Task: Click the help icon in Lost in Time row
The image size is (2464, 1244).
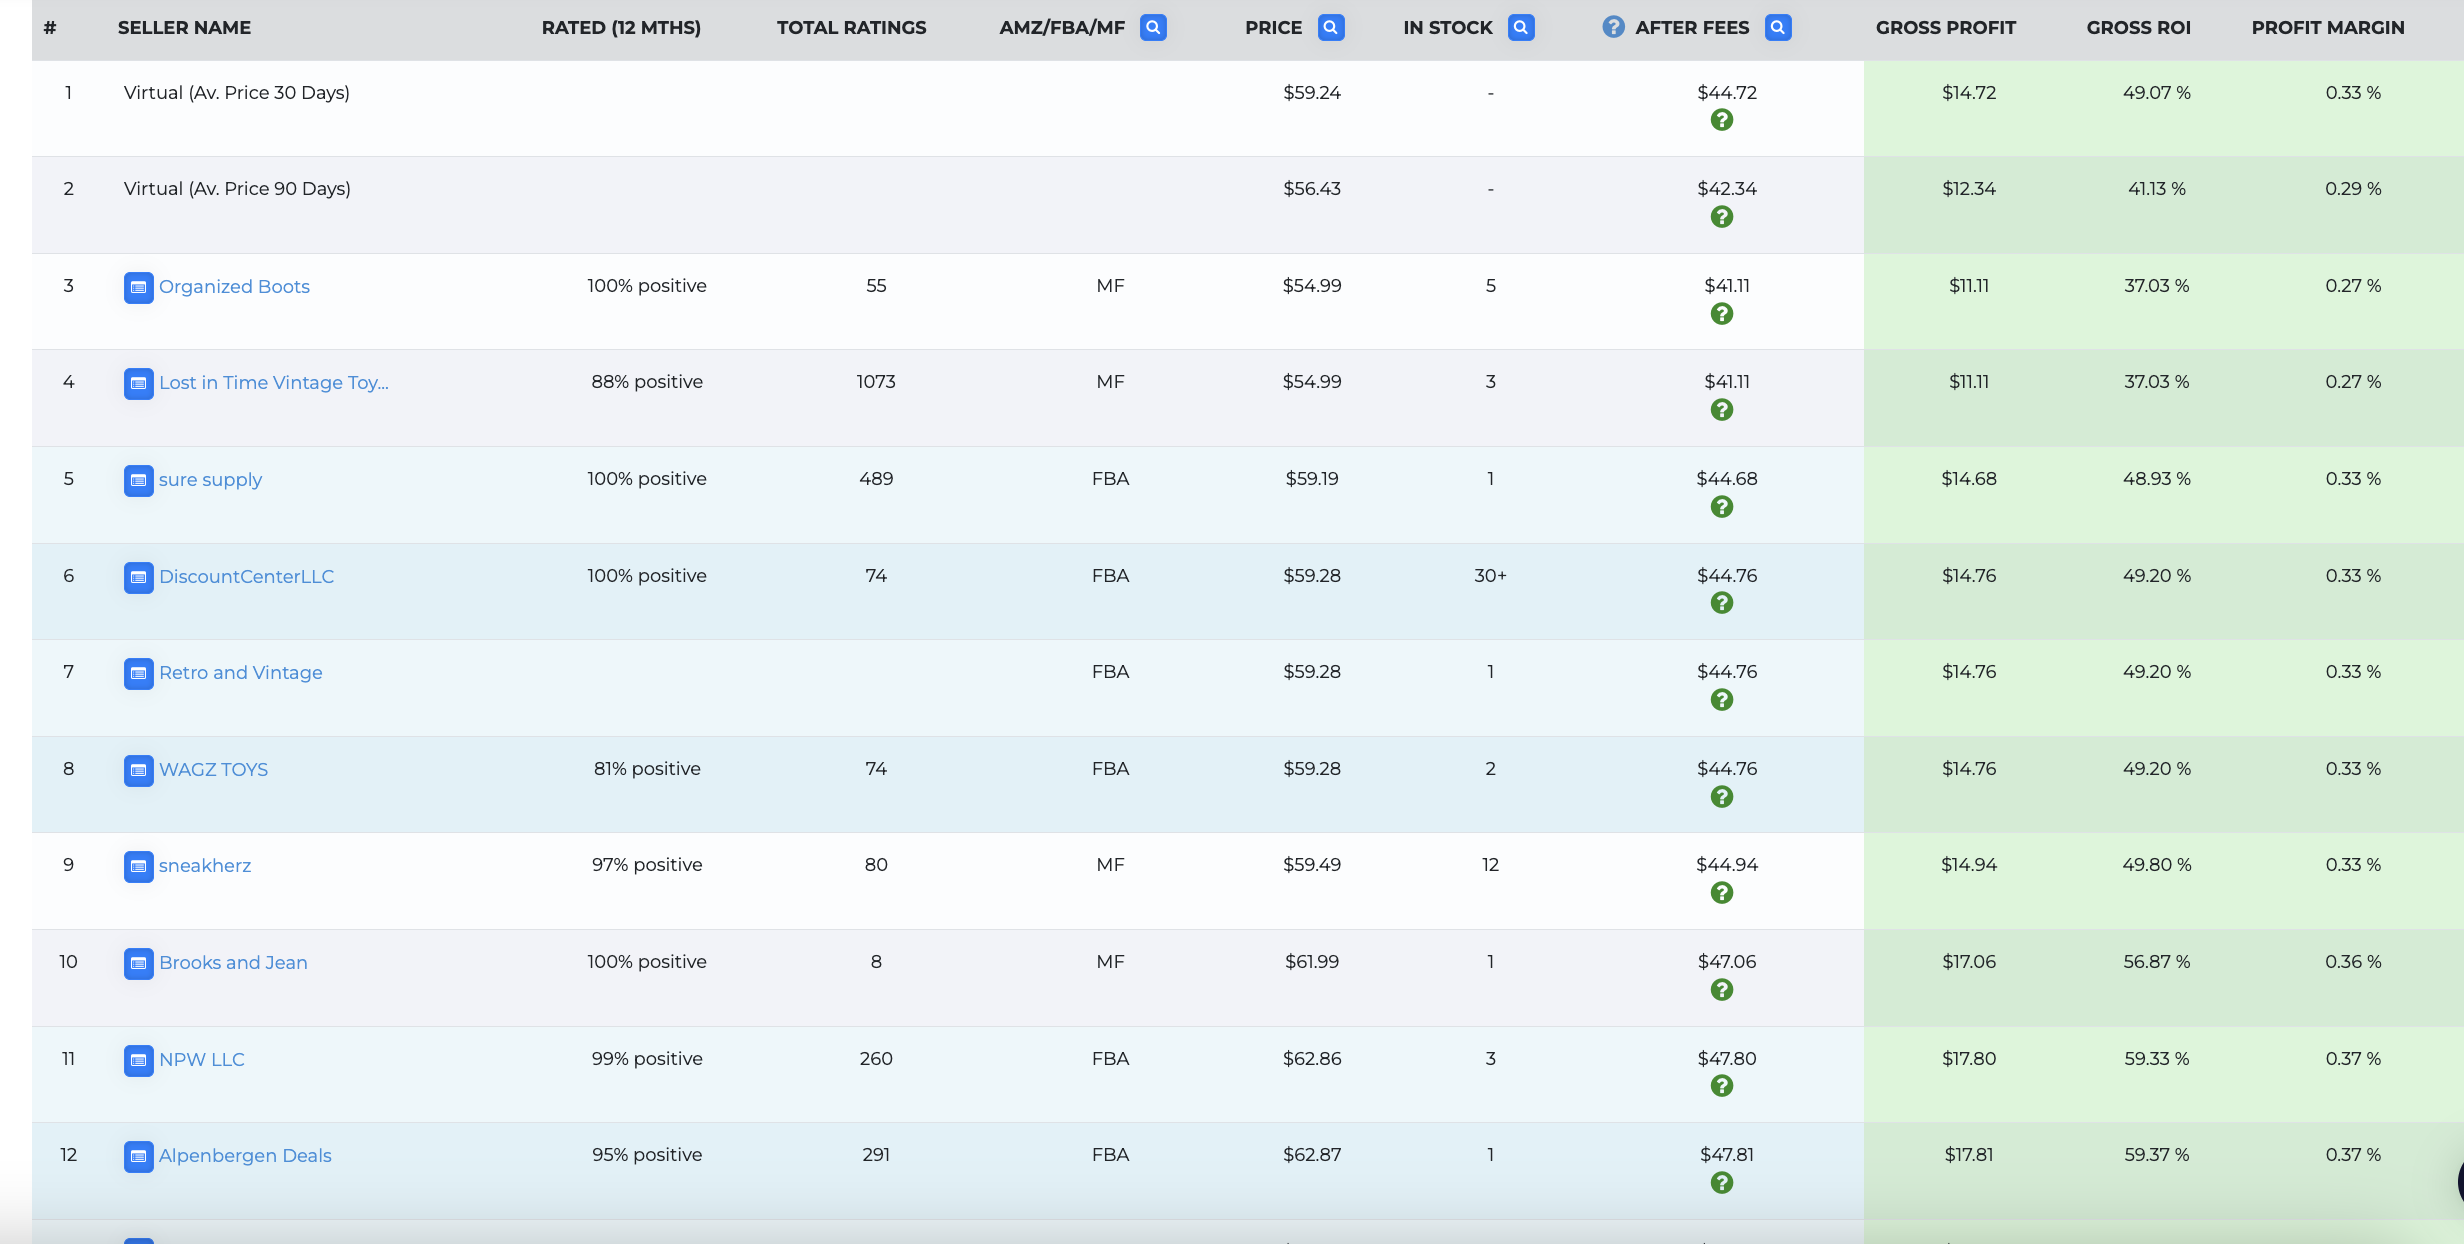Action: (x=1722, y=410)
